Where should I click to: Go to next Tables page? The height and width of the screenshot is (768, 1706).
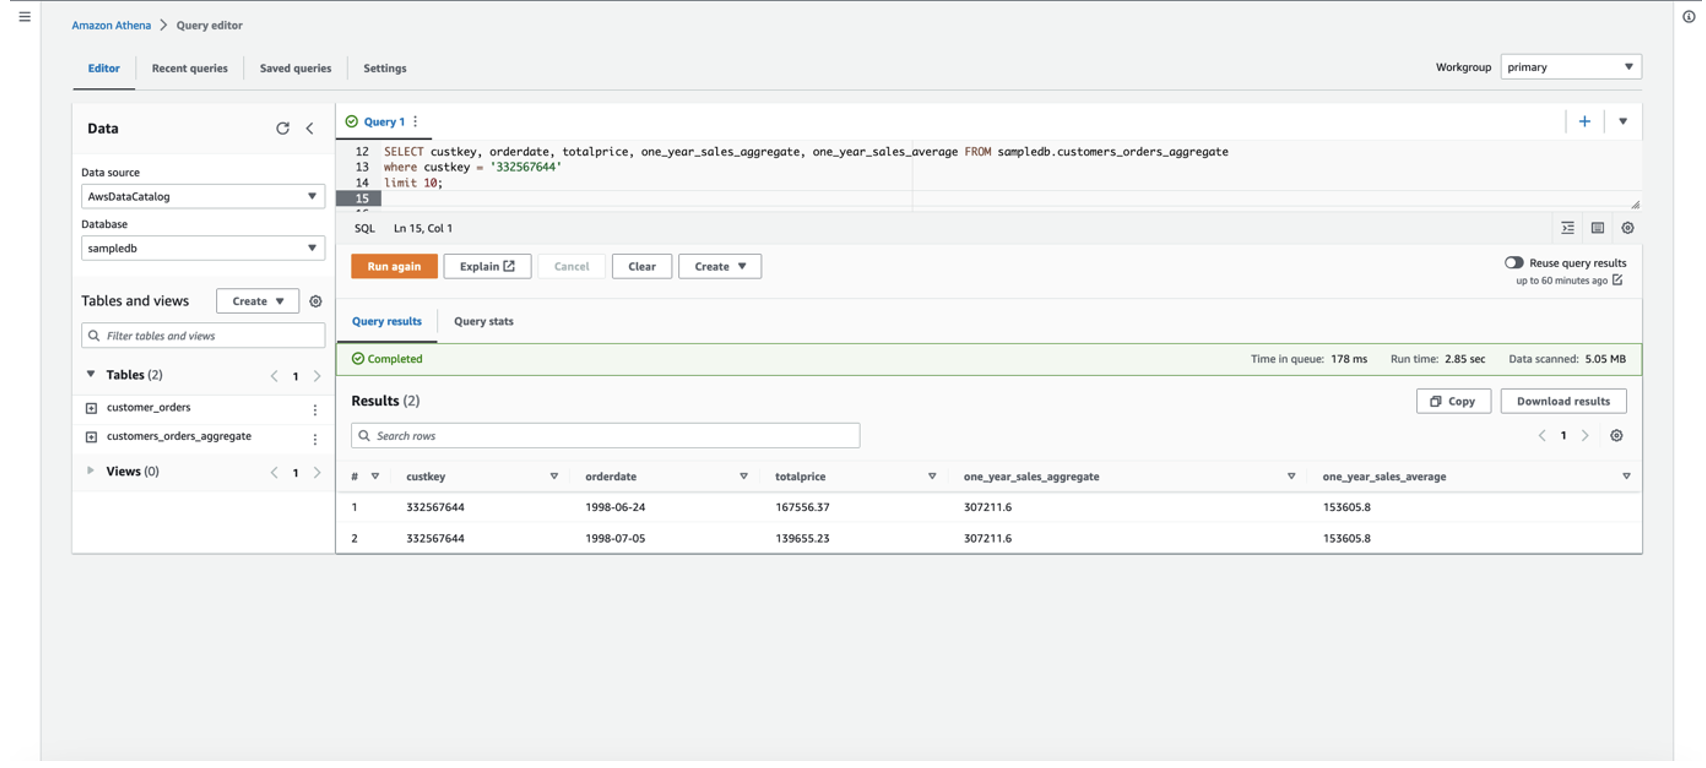coord(317,376)
